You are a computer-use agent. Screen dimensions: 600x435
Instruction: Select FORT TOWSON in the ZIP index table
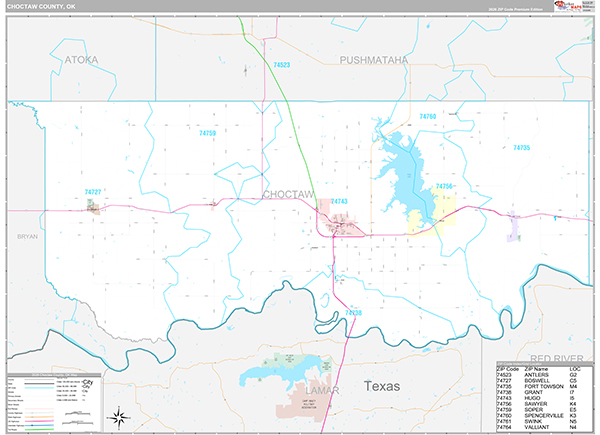(544, 386)
